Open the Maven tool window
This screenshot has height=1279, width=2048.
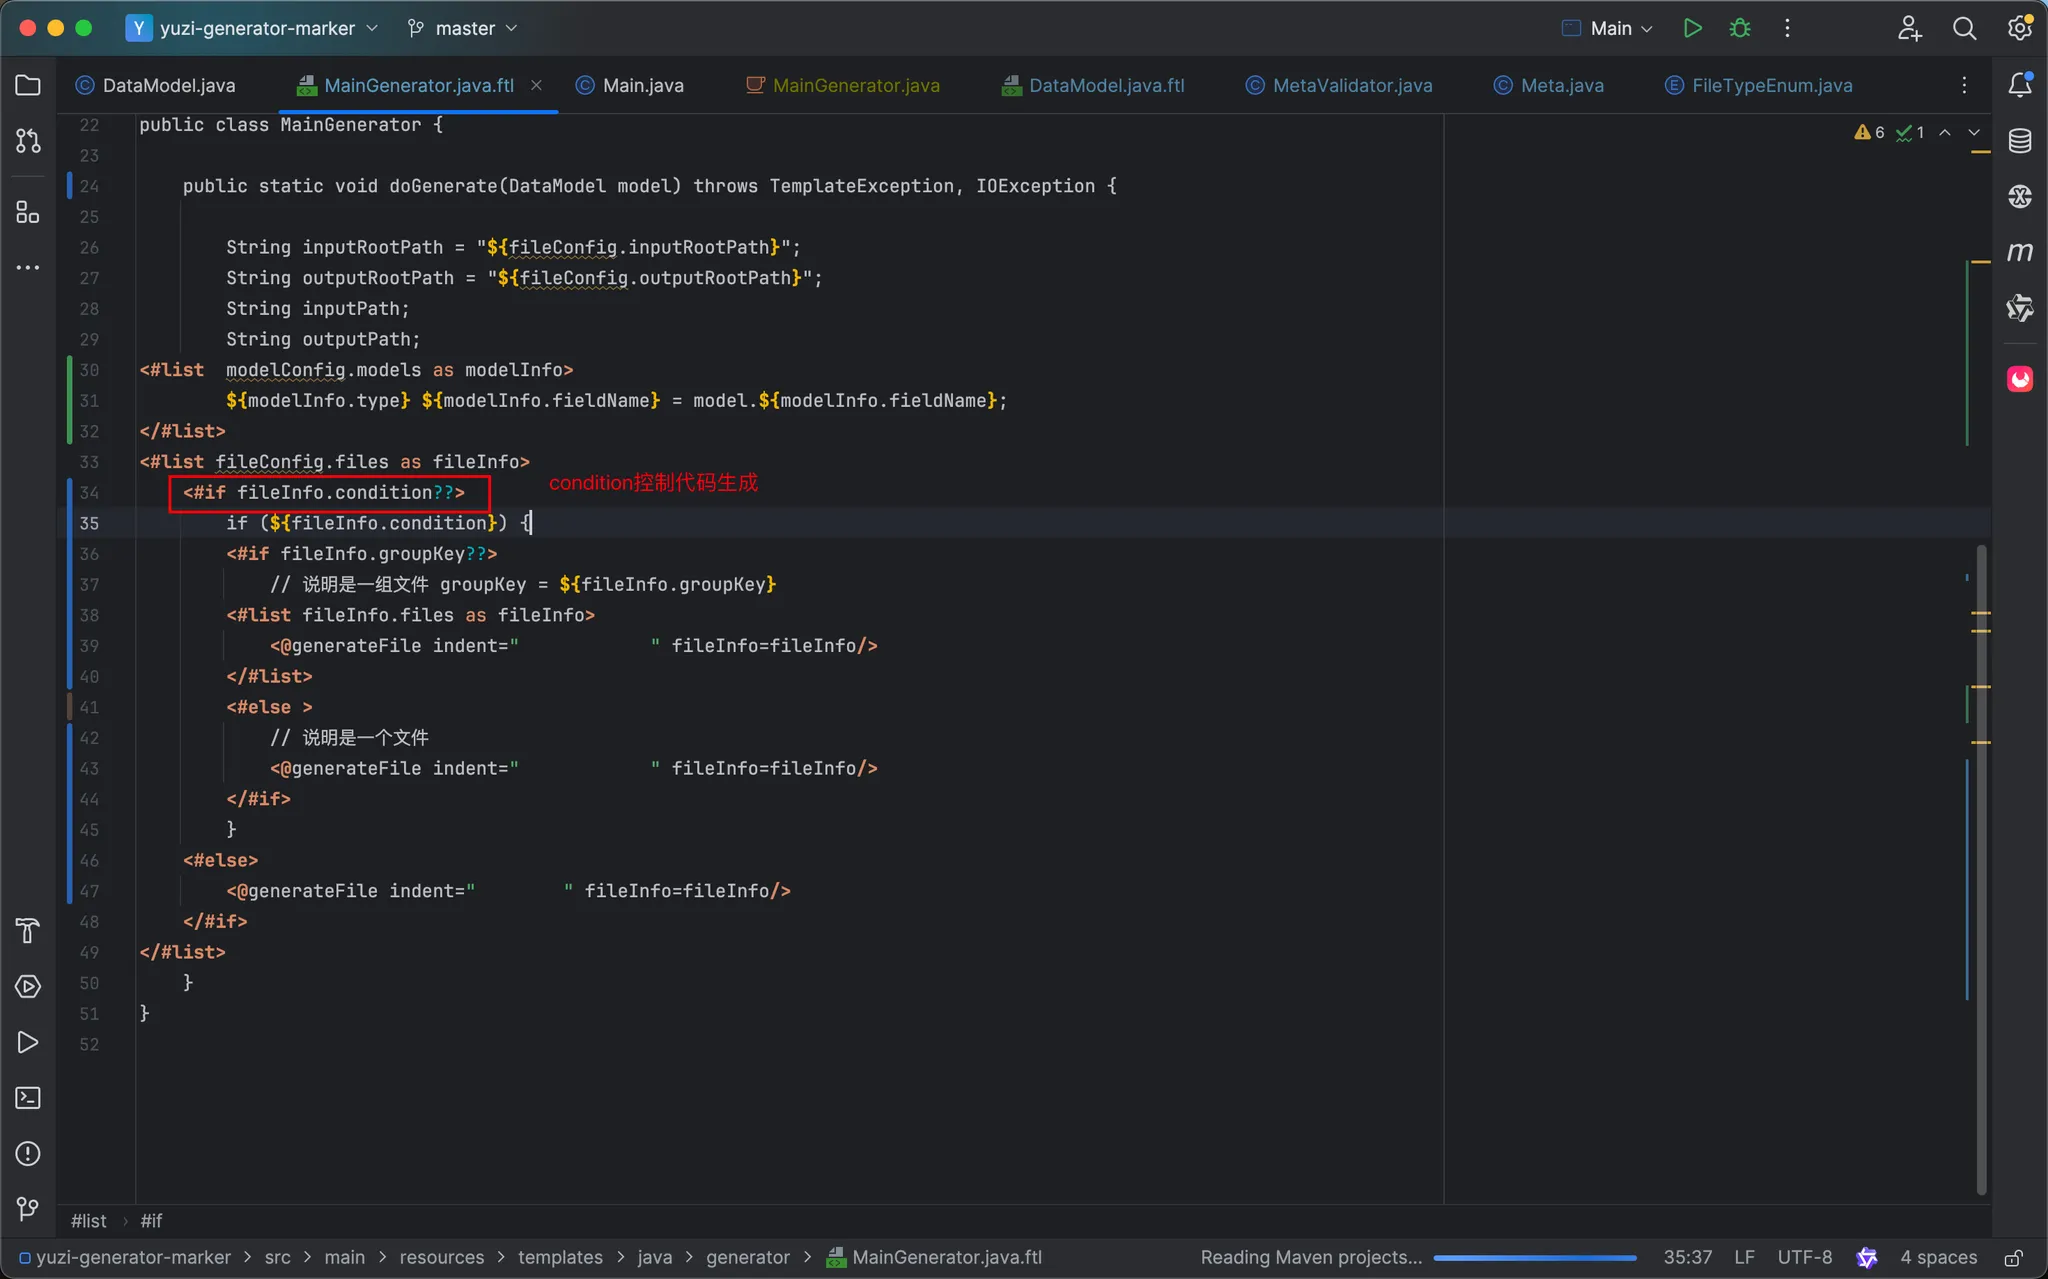point(2019,251)
